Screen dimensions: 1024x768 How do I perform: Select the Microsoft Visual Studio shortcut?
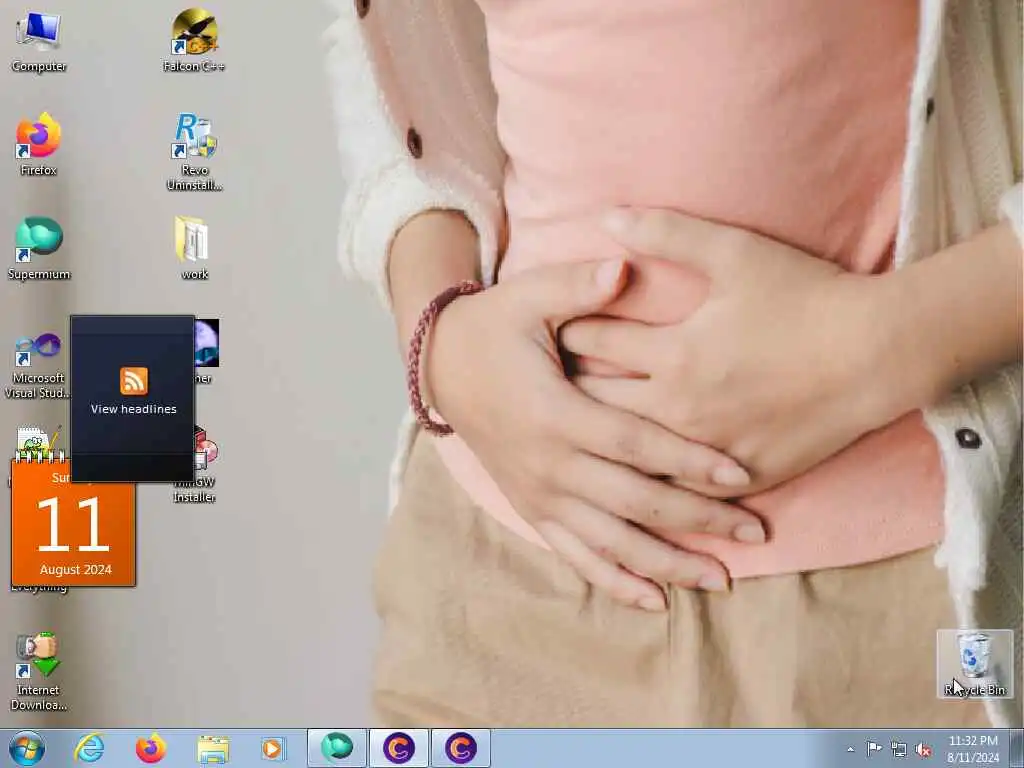pyautogui.click(x=37, y=366)
